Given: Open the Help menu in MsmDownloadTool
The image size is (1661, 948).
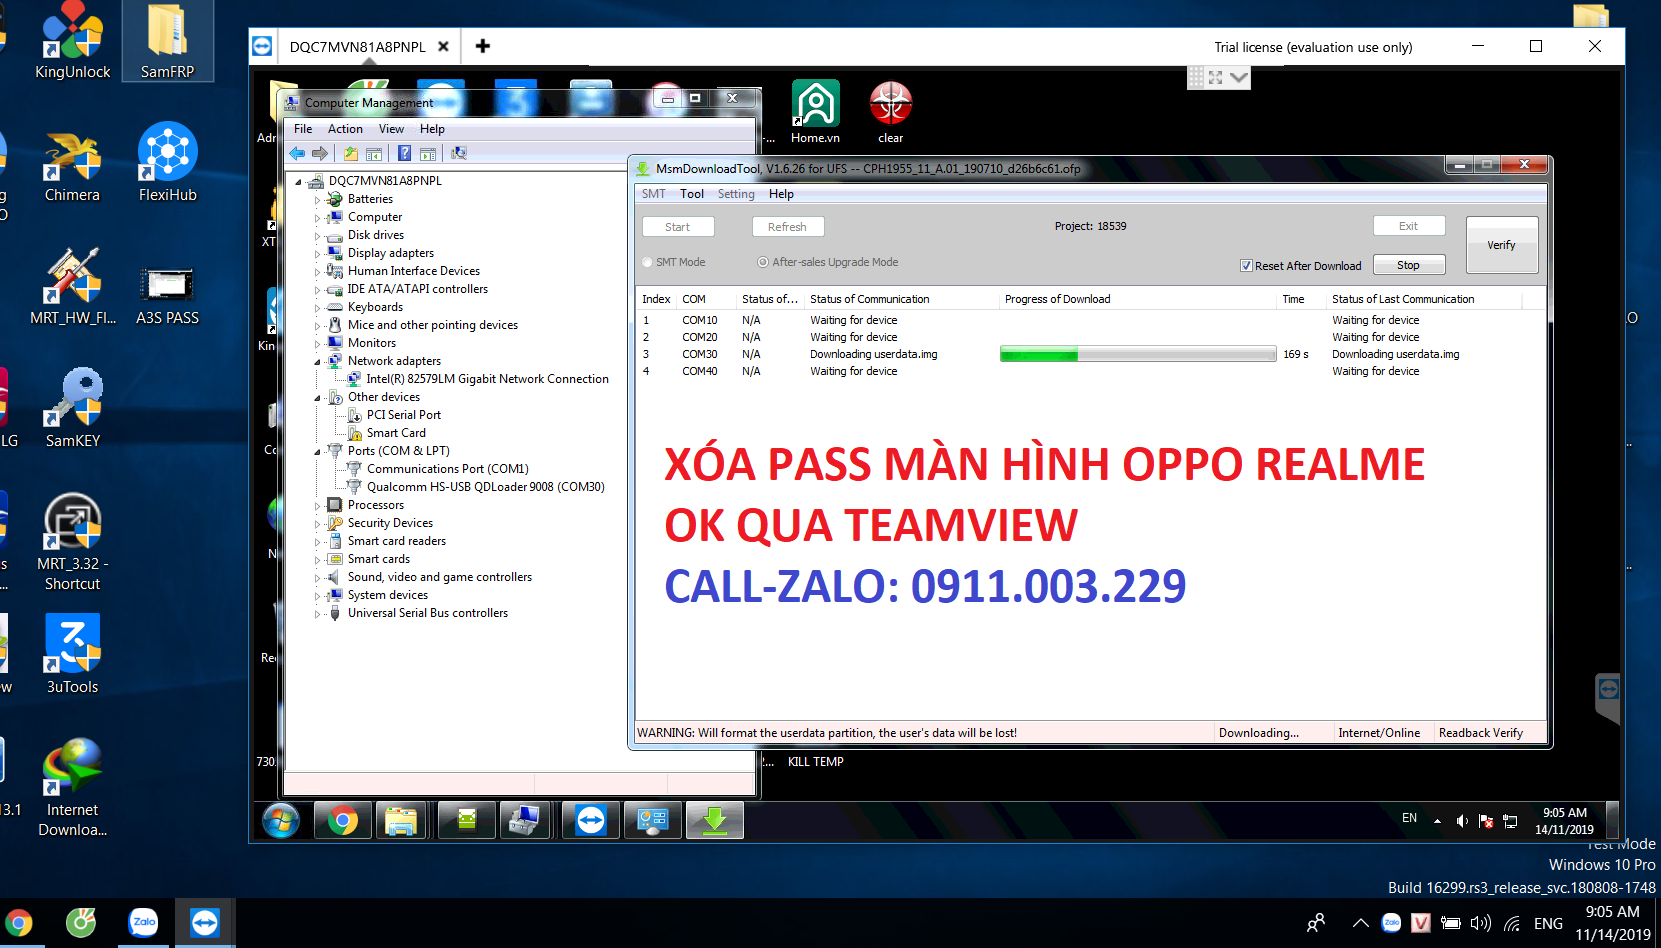Looking at the screenshot, I should 781,194.
